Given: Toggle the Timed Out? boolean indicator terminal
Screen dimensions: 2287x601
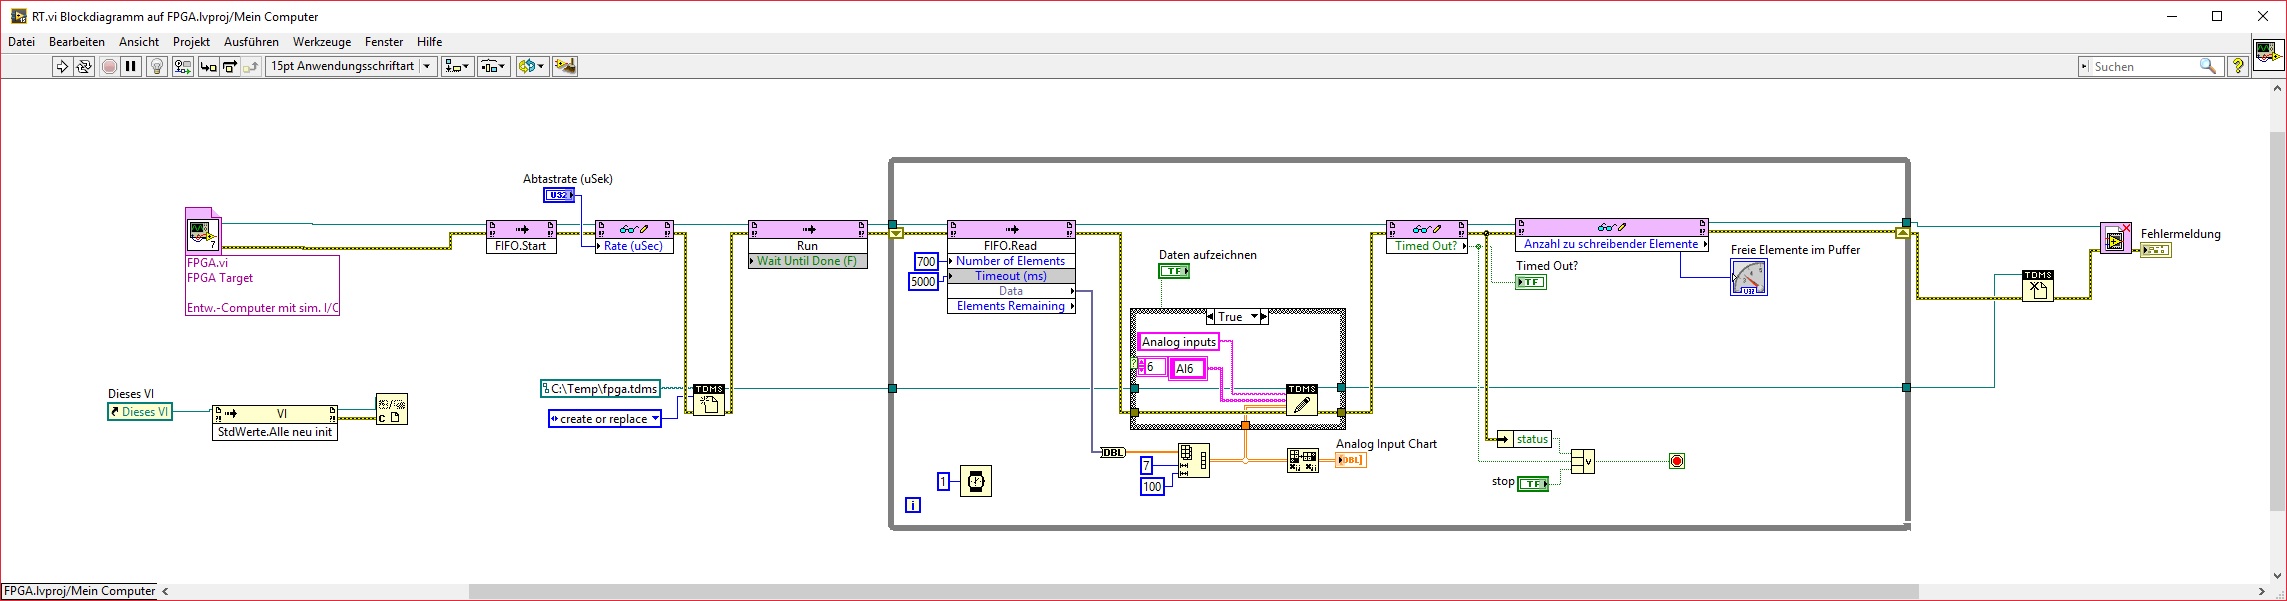Looking at the screenshot, I should (1531, 282).
